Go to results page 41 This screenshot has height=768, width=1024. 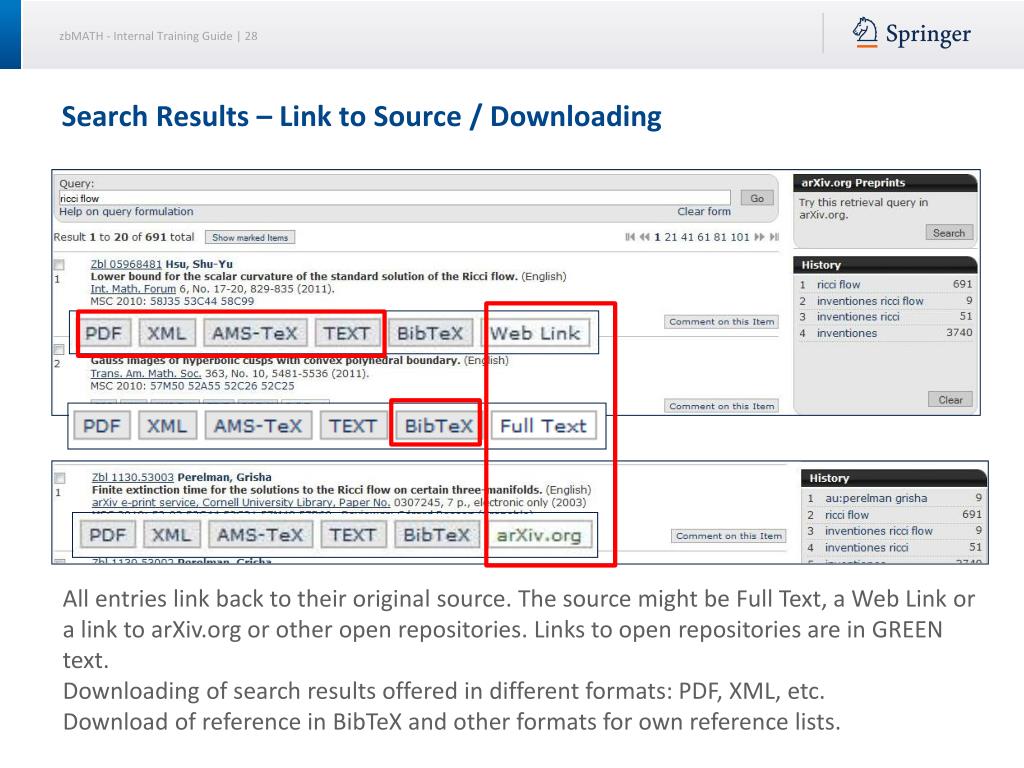click(687, 237)
